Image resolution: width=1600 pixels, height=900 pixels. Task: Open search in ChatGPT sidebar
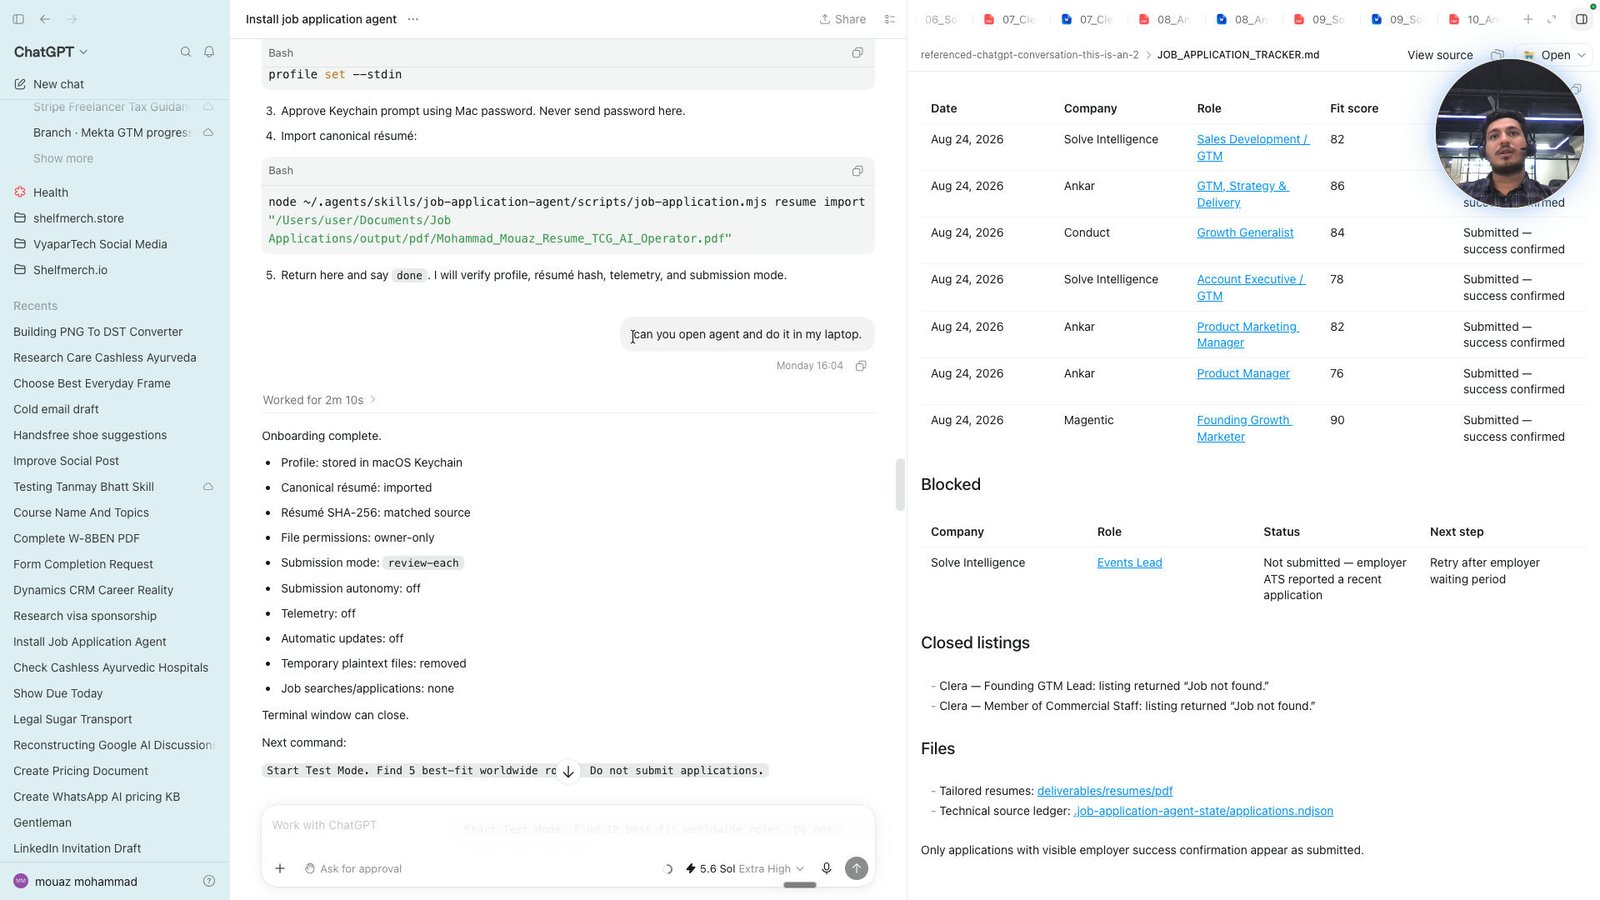click(185, 52)
